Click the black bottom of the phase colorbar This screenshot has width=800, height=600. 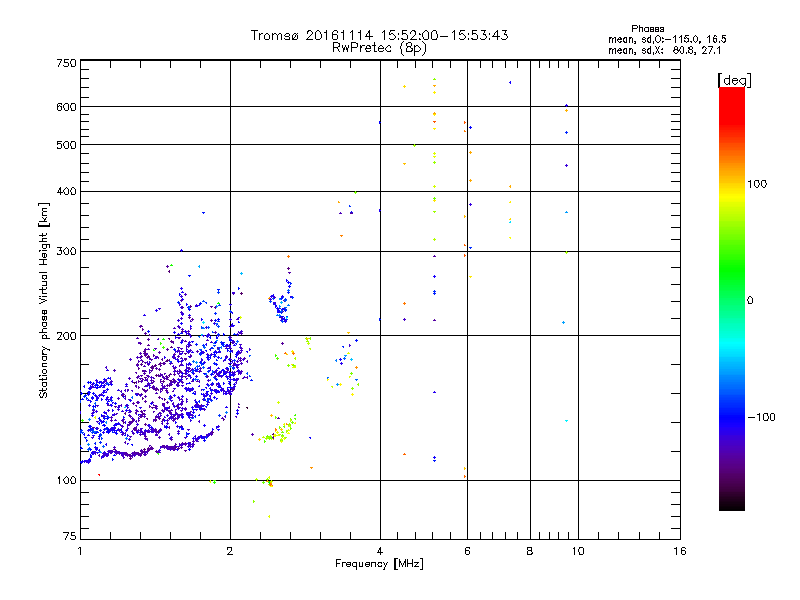pyautogui.click(x=732, y=503)
